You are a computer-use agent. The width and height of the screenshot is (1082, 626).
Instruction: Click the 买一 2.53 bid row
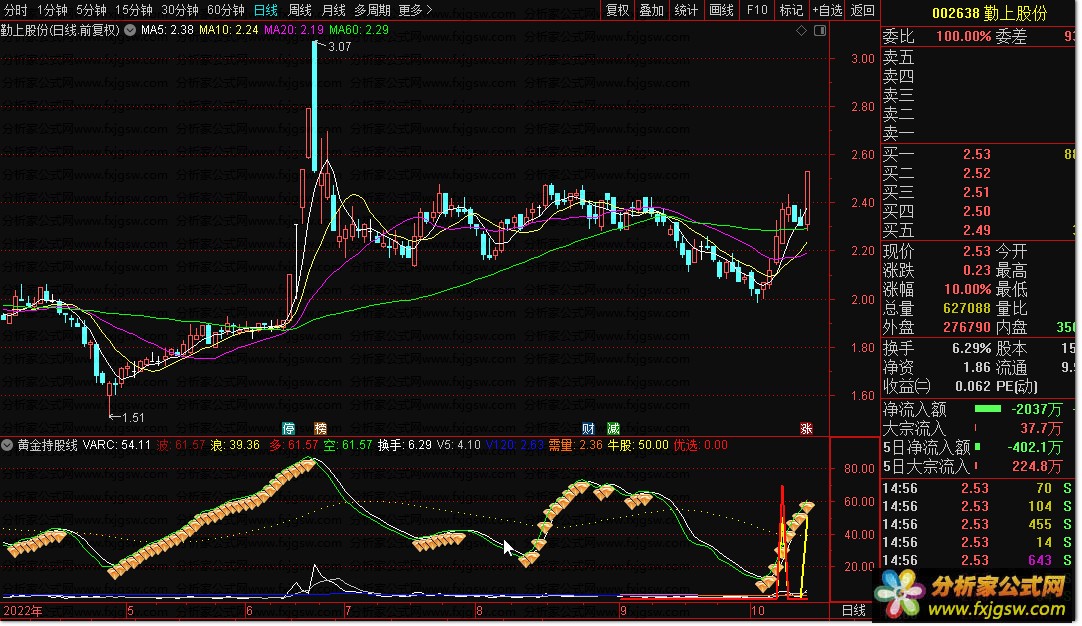pyautogui.click(x=978, y=155)
